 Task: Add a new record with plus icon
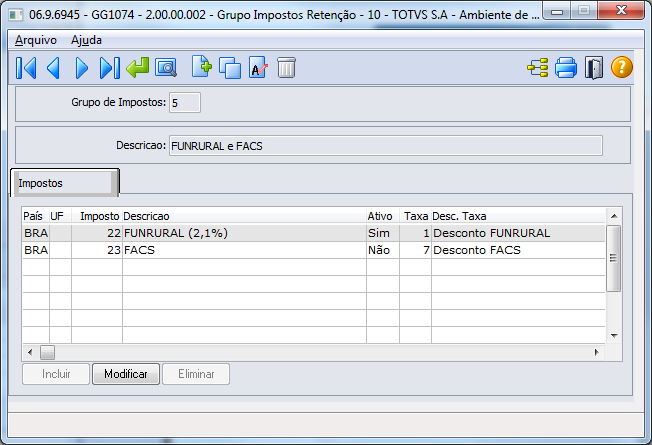(x=202, y=67)
